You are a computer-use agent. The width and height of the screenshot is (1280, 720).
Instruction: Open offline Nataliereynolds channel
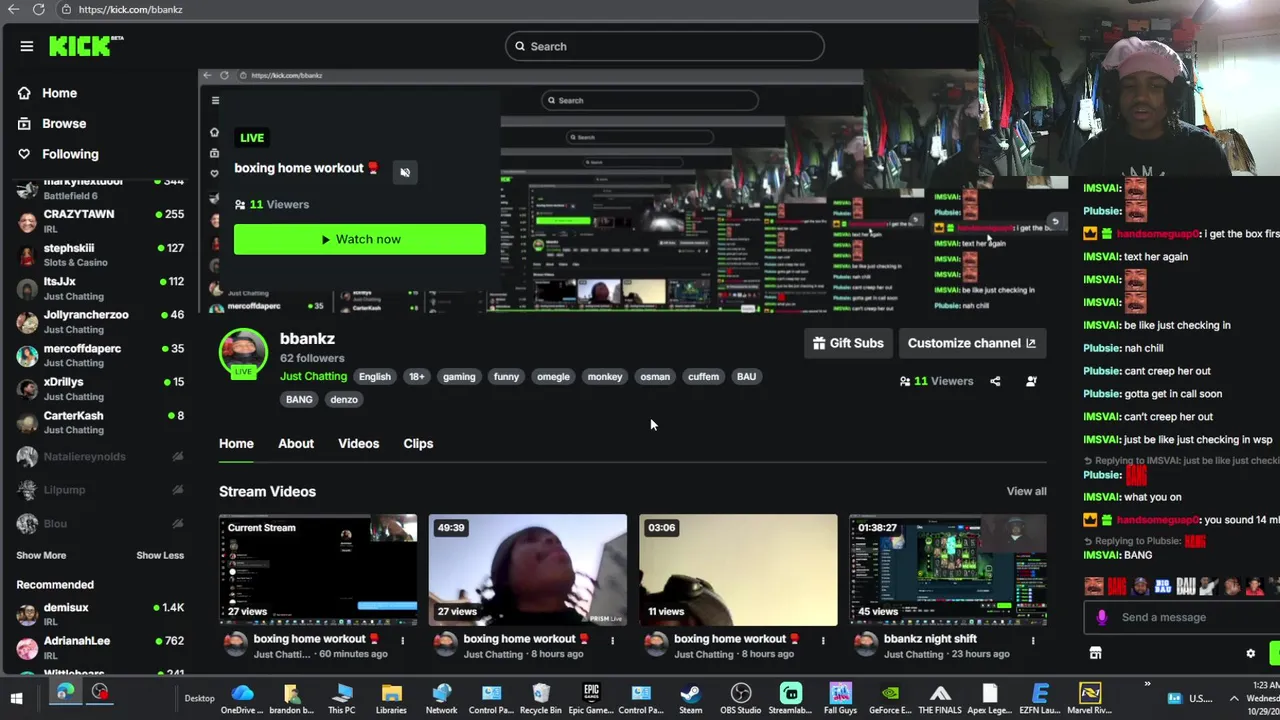coord(100,456)
